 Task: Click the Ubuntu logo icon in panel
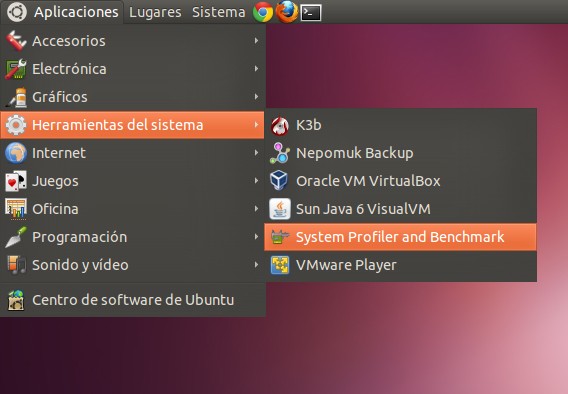[x=16, y=12]
